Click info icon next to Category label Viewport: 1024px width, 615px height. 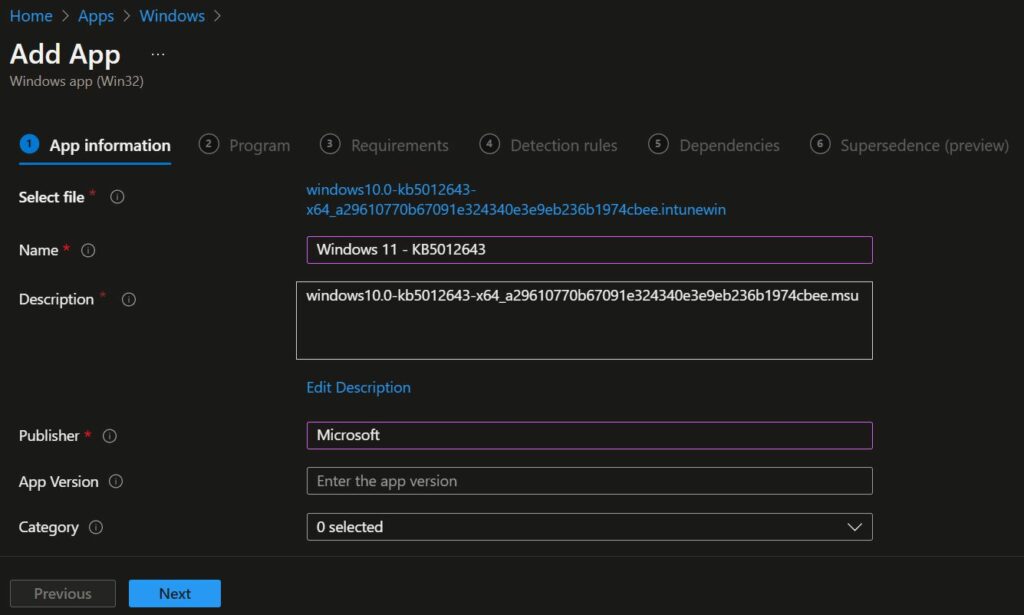(96, 527)
